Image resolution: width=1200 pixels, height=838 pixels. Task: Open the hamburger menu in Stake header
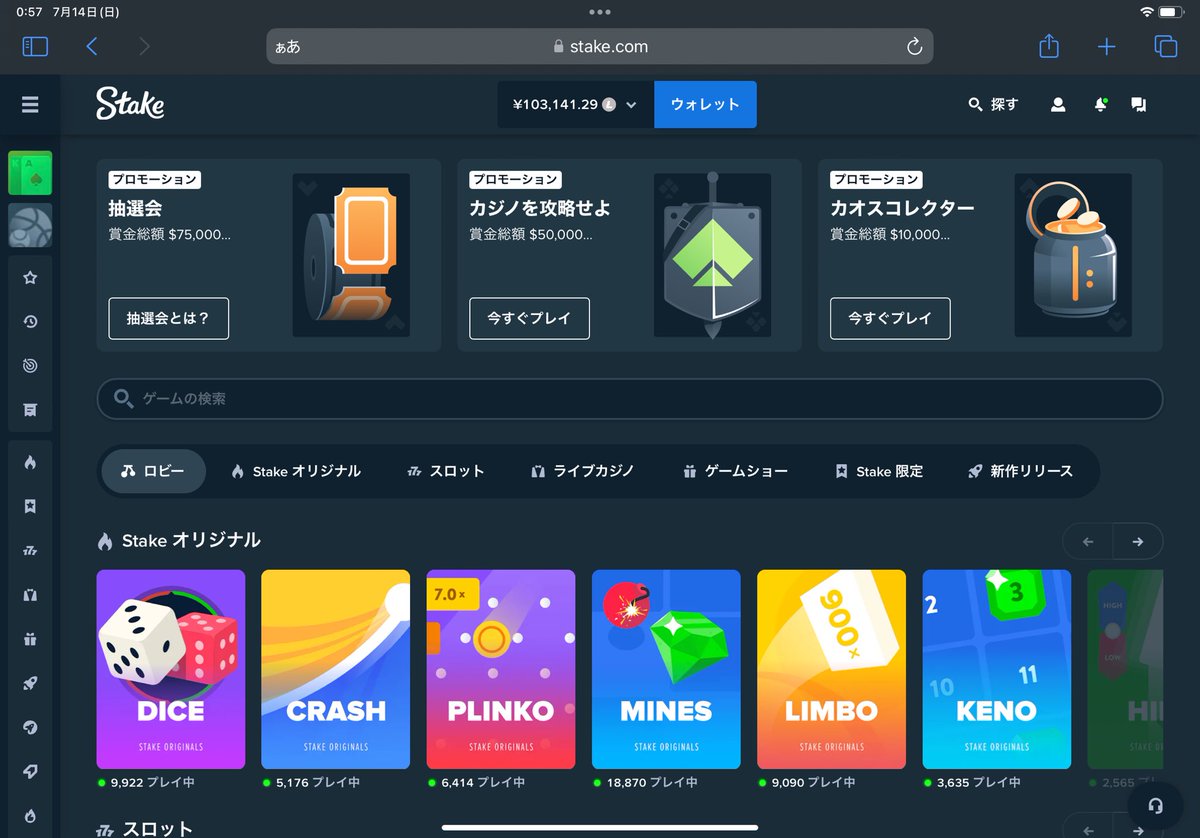point(30,104)
